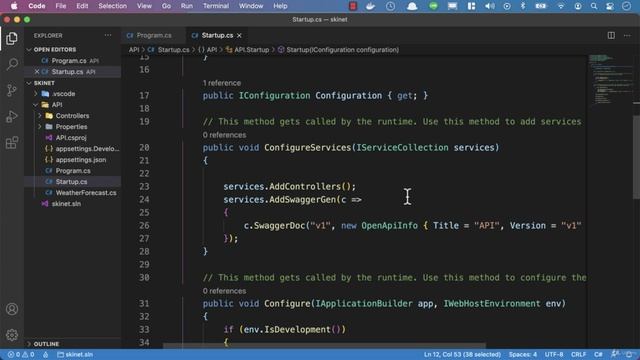Image resolution: width=640 pixels, height=360 pixels.
Task: Change CRLF end-of-line sequence
Action: [578, 355]
